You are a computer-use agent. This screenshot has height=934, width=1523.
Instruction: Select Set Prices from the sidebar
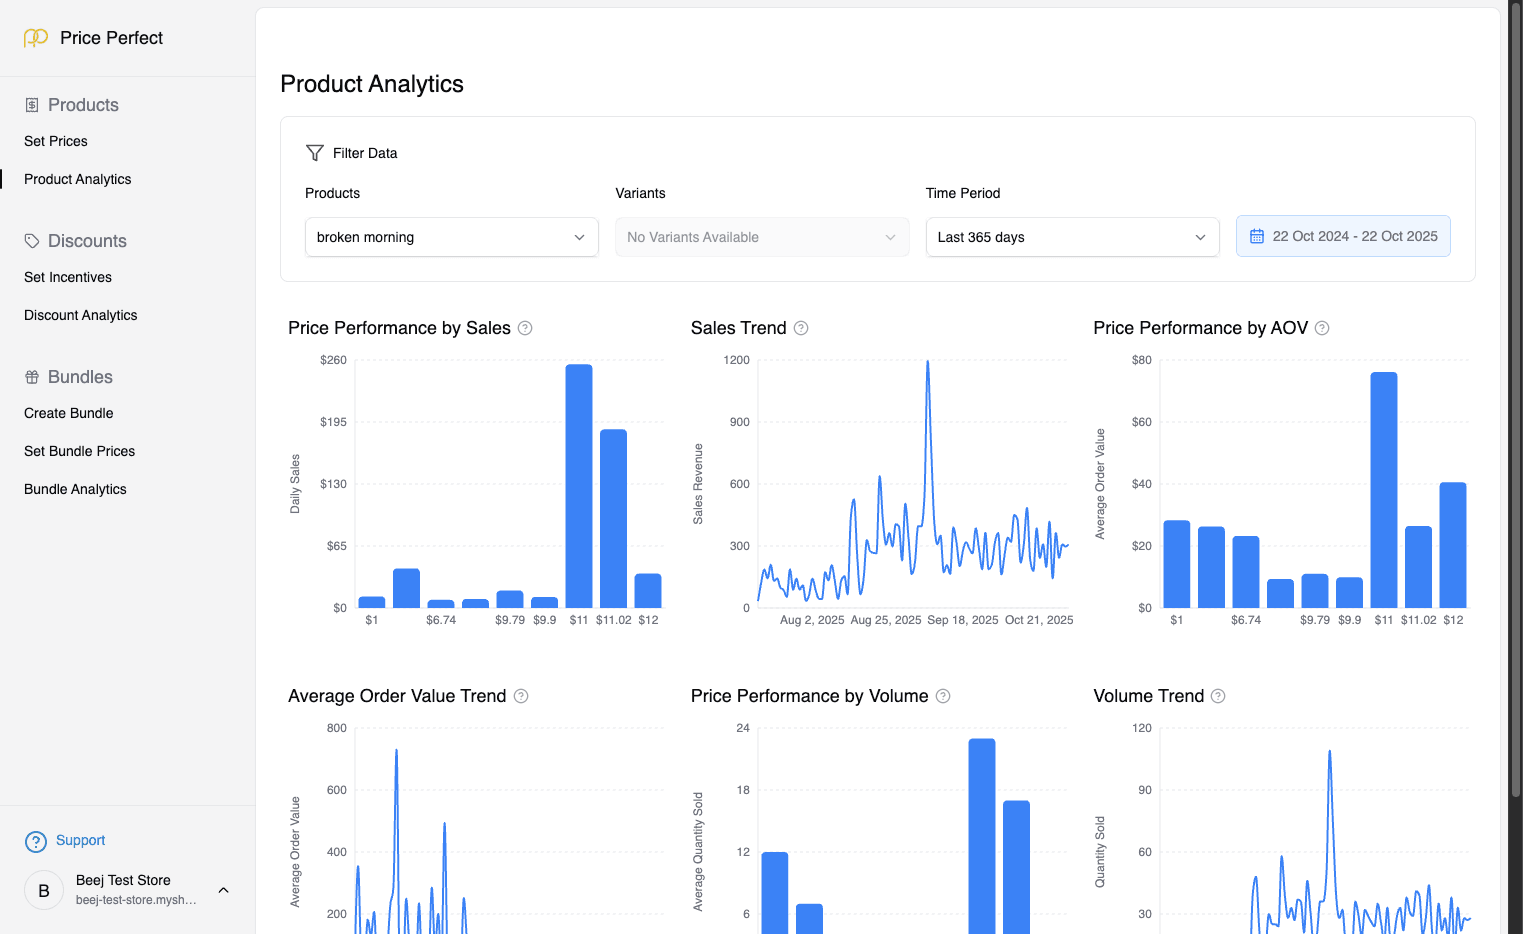pos(55,141)
